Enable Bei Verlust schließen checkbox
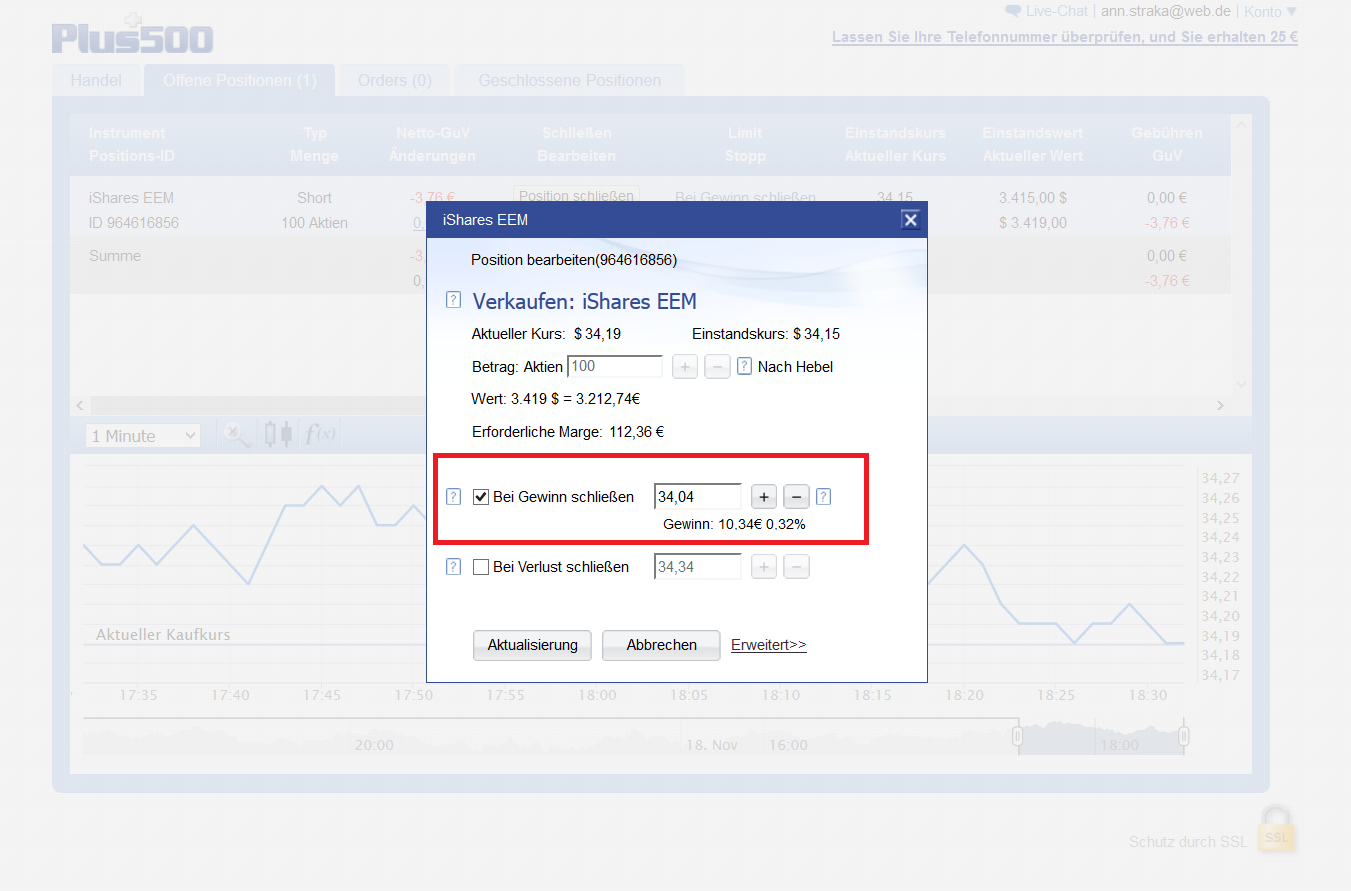Image resolution: width=1351 pixels, height=891 pixels. (481, 567)
